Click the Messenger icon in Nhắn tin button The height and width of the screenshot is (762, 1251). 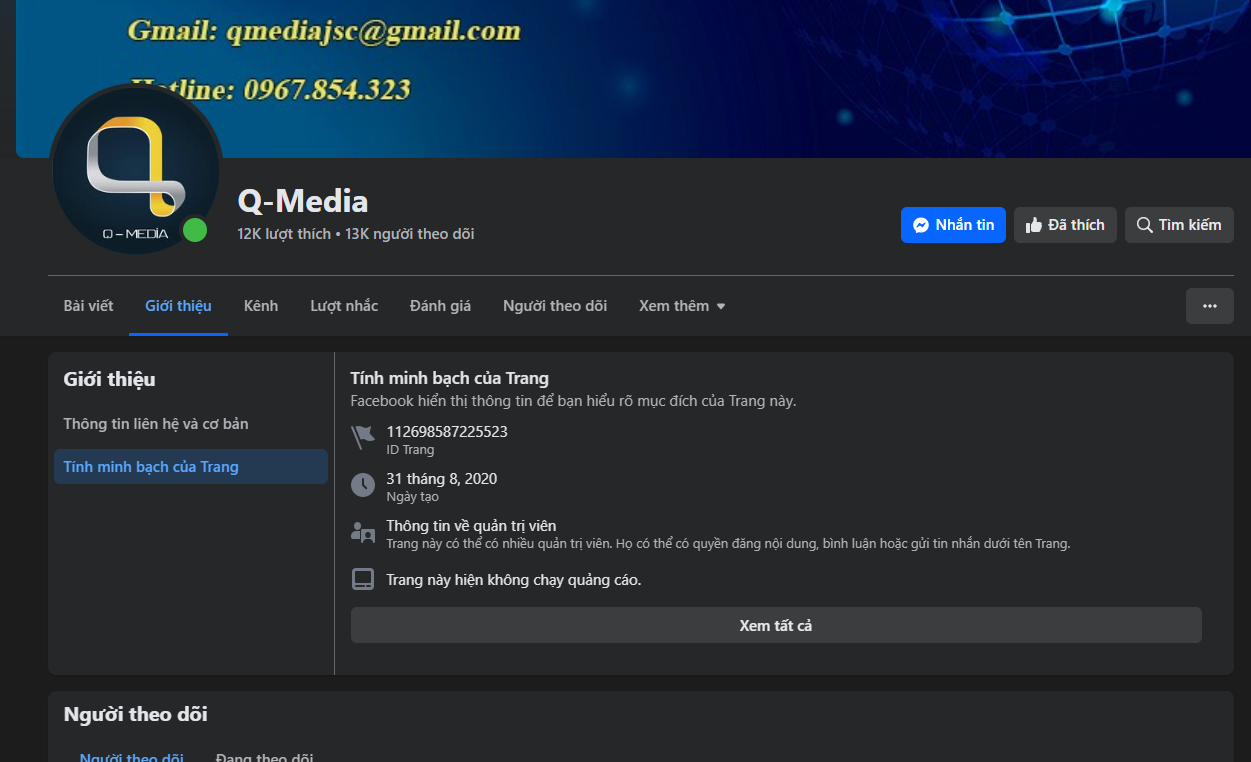tap(921, 225)
